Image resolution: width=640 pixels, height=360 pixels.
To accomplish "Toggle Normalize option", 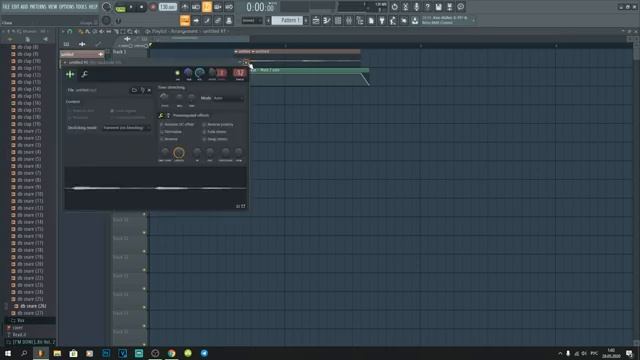I will tap(171, 132).
